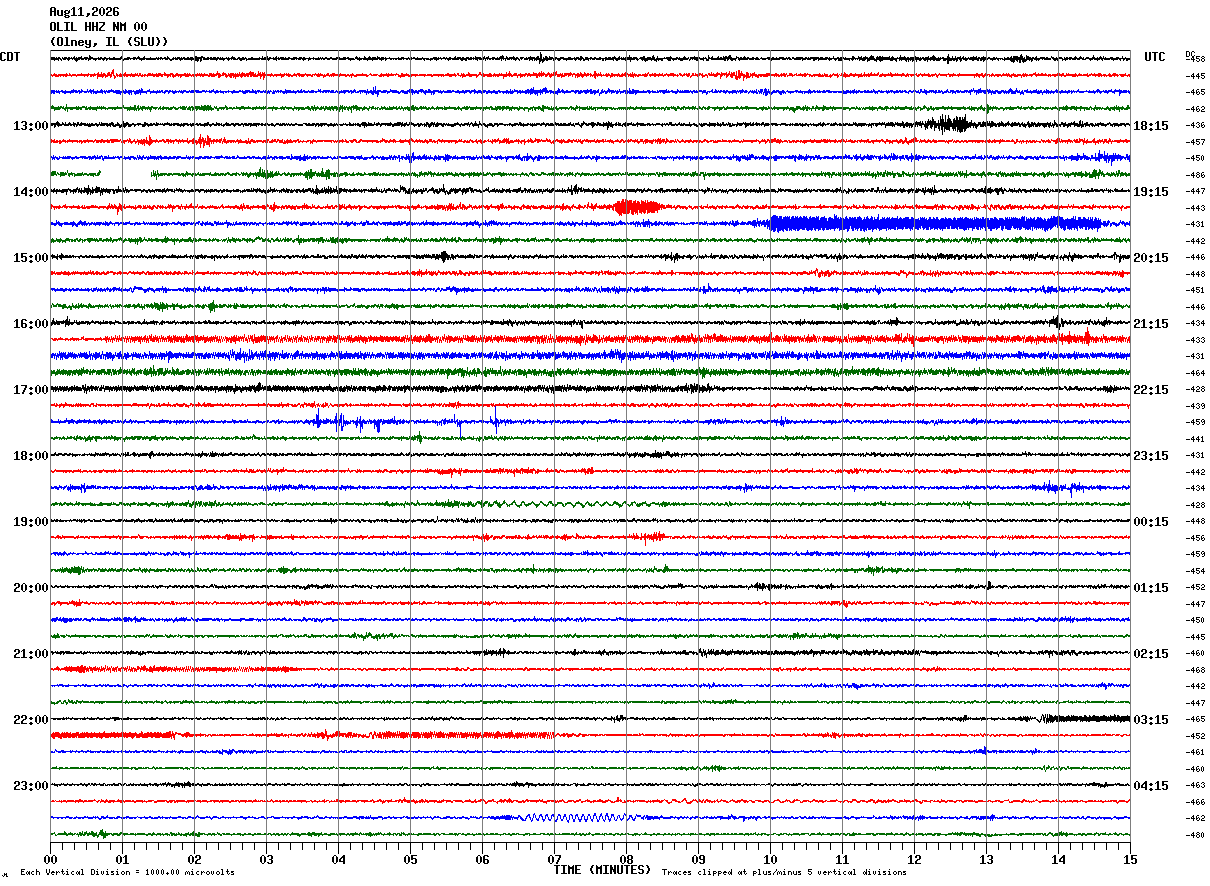
Task: Select the 07 minute axis tick
Action: coord(554,859)
